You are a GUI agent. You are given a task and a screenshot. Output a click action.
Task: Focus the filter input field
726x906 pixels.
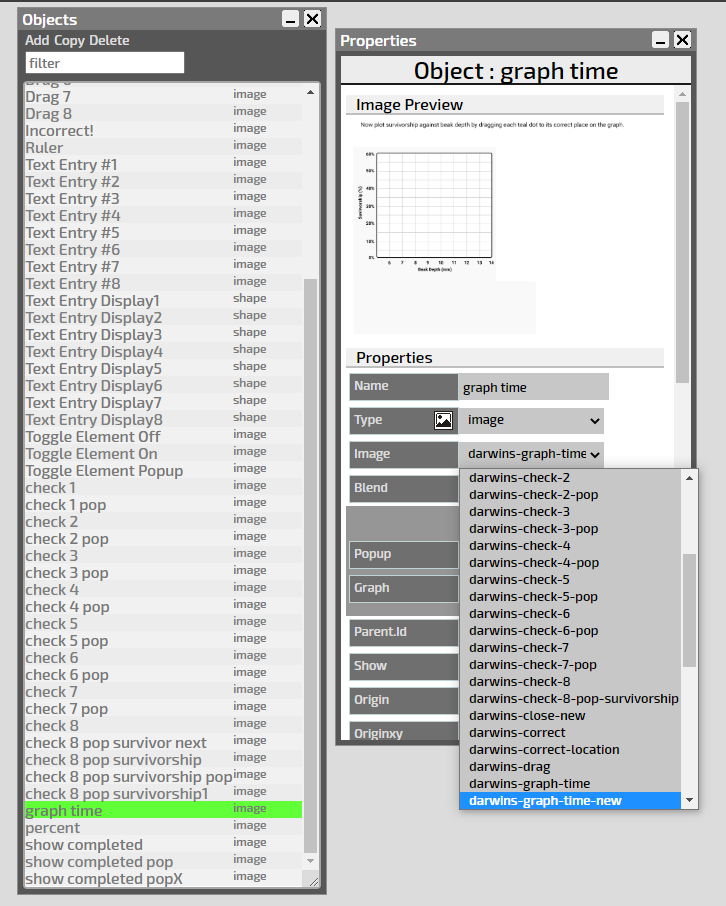point(105,63)
